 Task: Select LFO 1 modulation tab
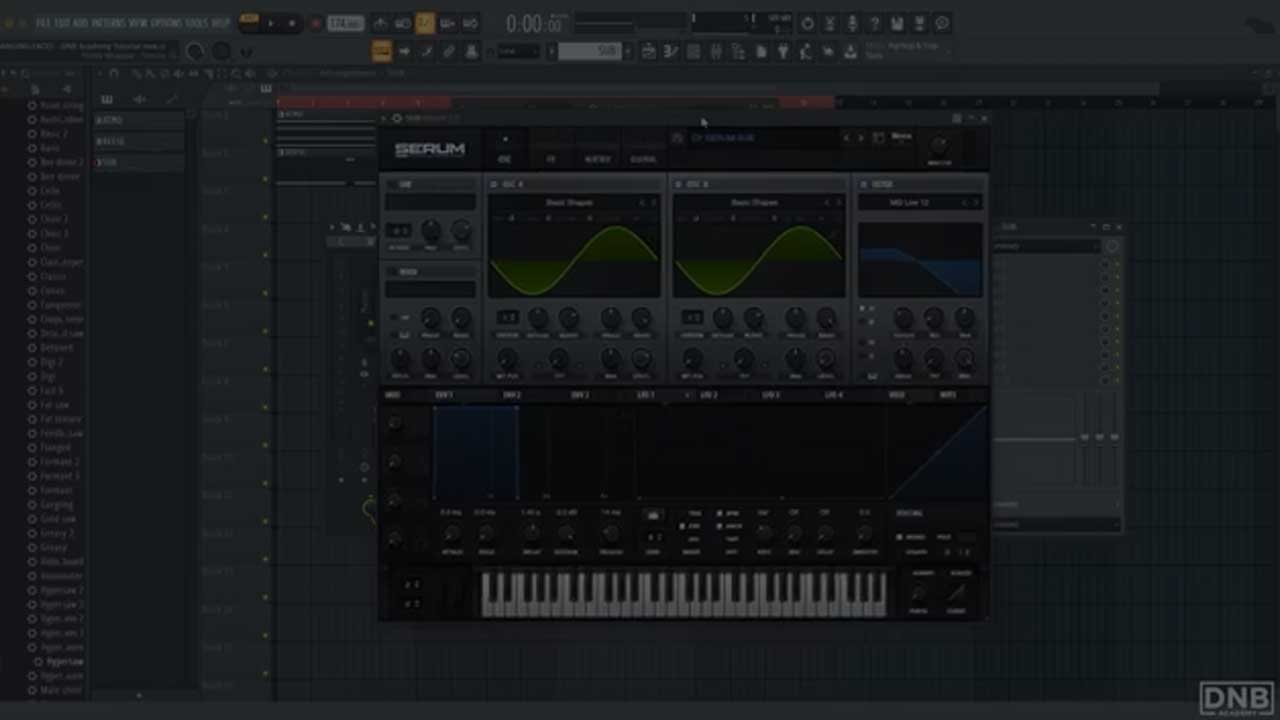click(x=645, y=395)
